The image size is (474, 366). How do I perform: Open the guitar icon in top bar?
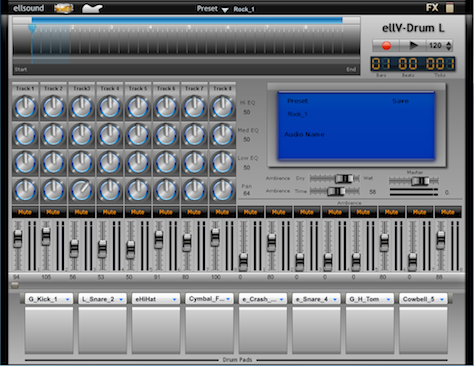(x=92, y=8)
